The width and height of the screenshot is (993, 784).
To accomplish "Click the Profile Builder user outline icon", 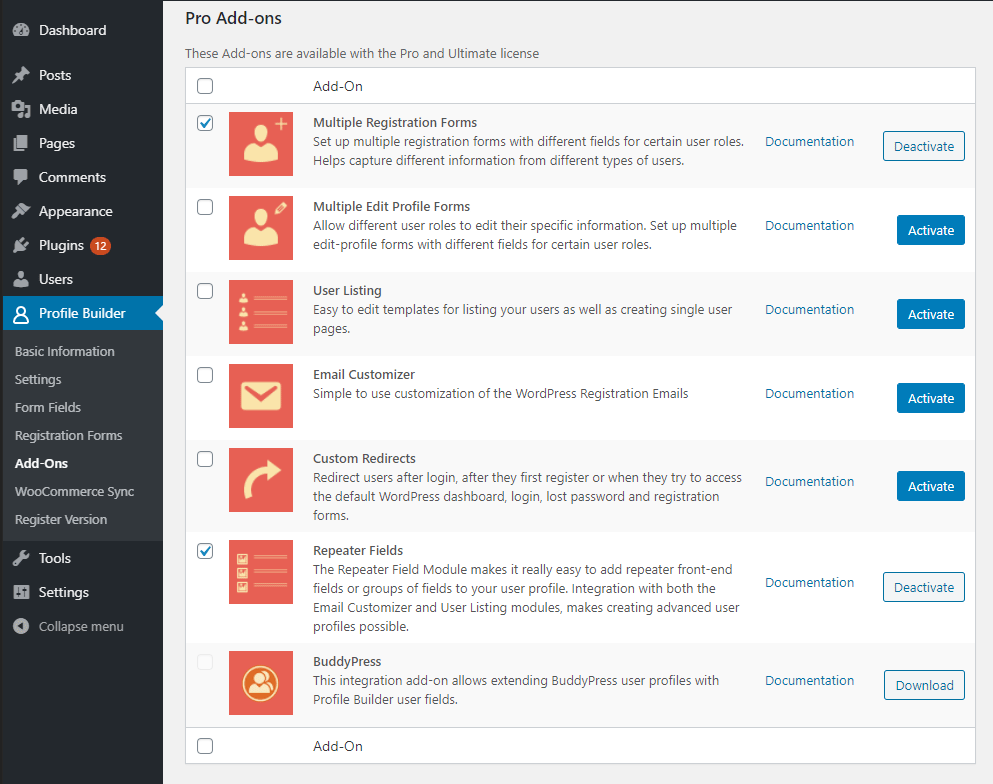I will tap(21, 313).
